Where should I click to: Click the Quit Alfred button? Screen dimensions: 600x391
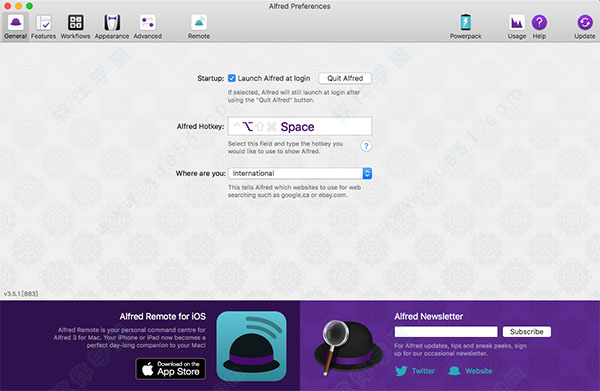coord(345,78)
